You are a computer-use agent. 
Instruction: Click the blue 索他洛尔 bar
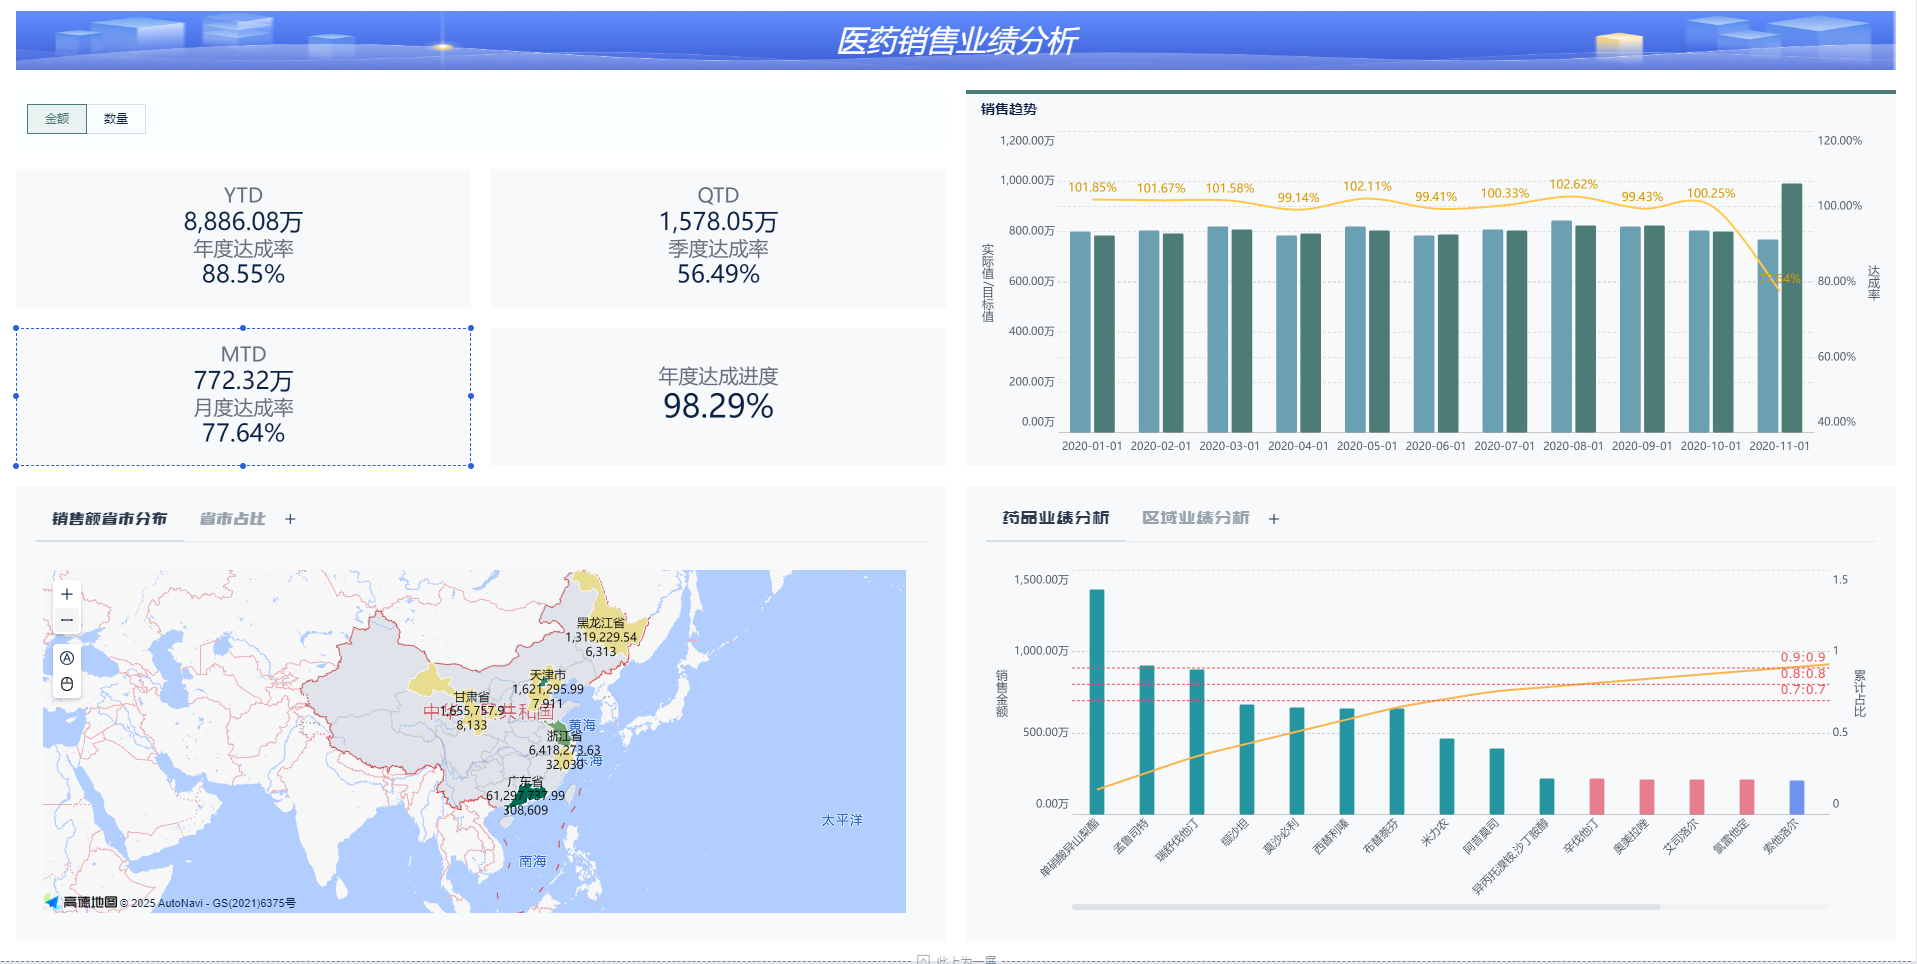pyautogui.click(x=1796, y=797)
